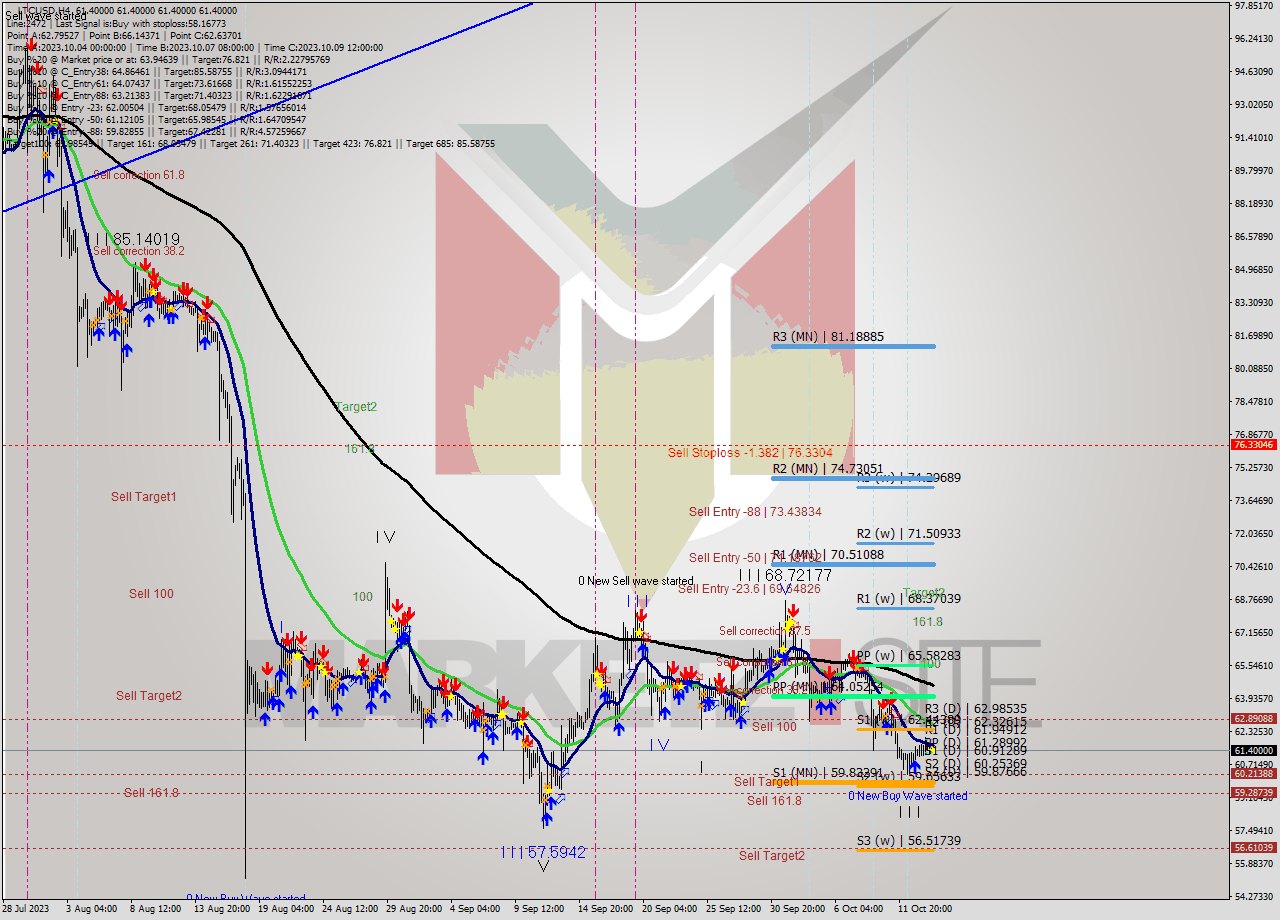
Task: Click the 59.28739 price tag on axis
Action: pos(1254,792)
